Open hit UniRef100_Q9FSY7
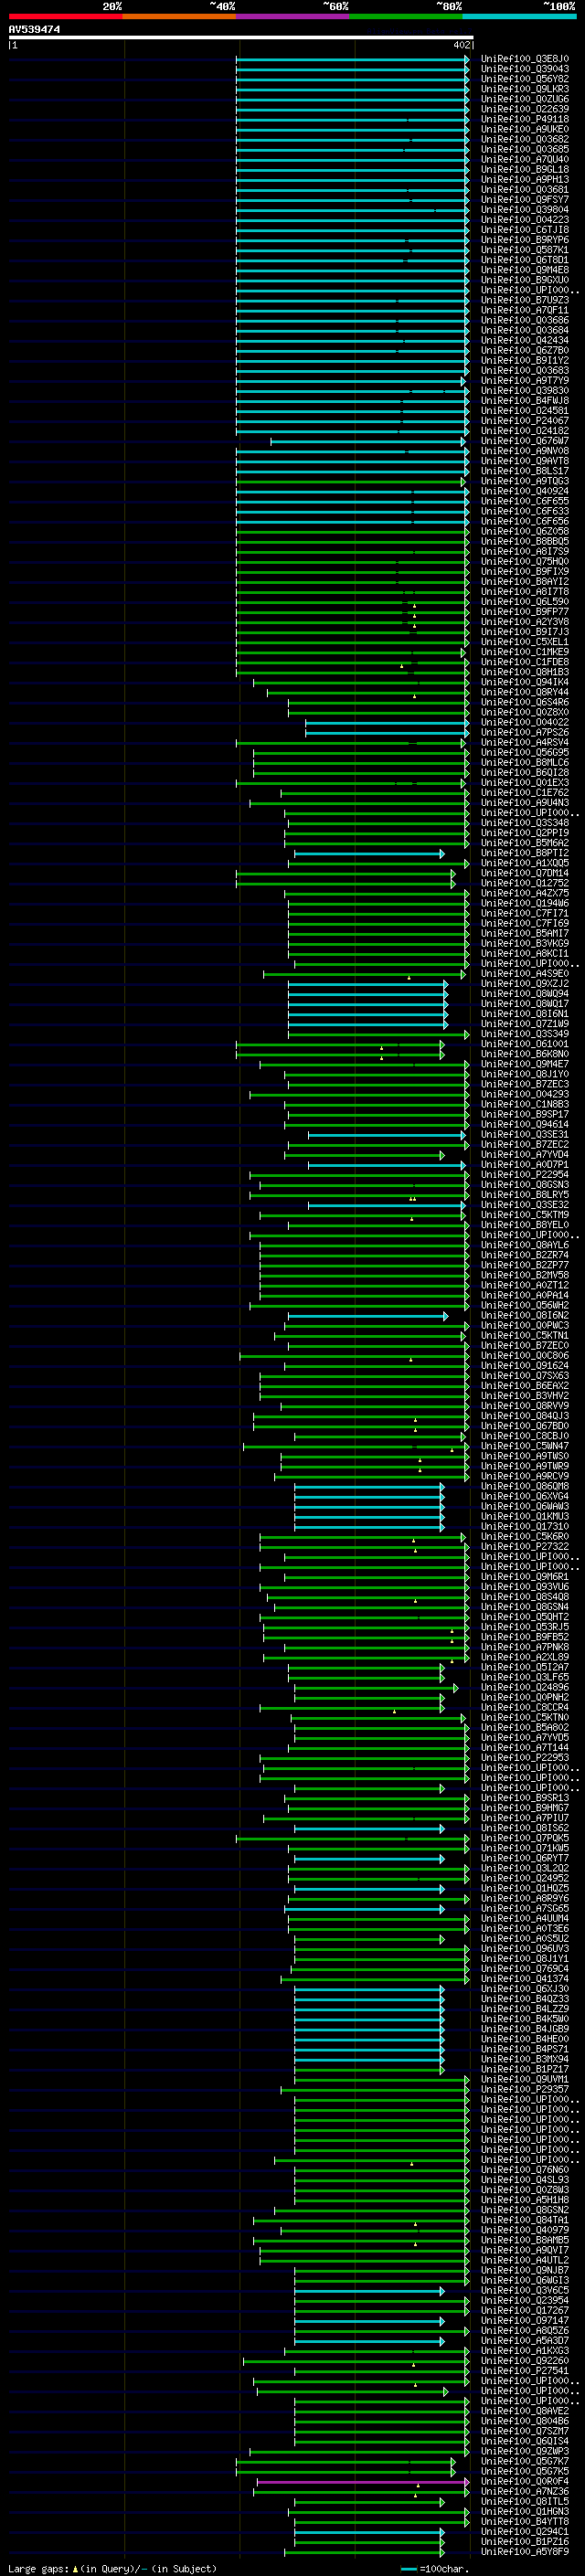This screenshot has width=585, height=2576. 525,199
